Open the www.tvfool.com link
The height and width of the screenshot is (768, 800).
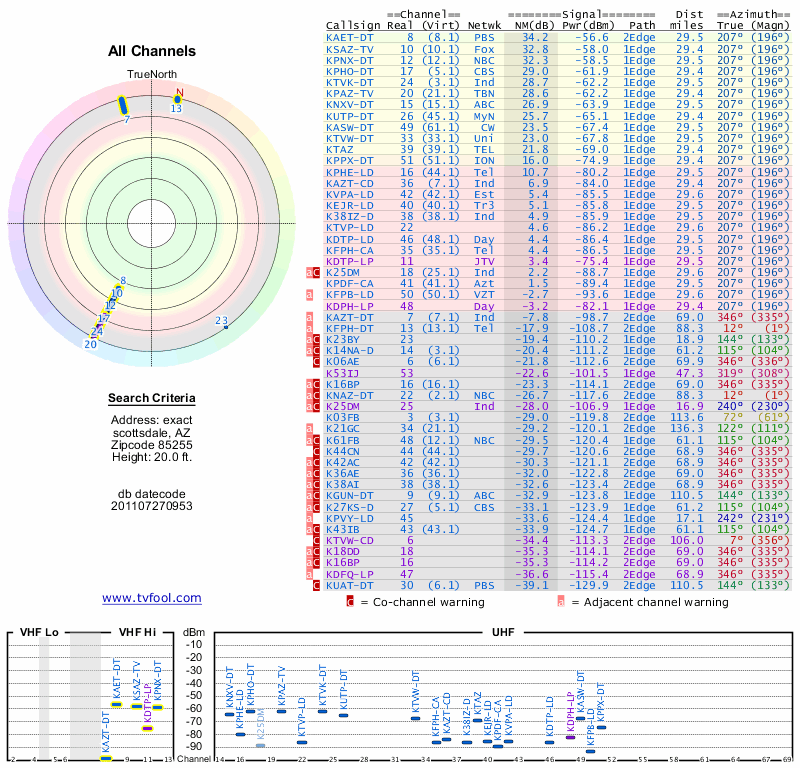[152, 598]
